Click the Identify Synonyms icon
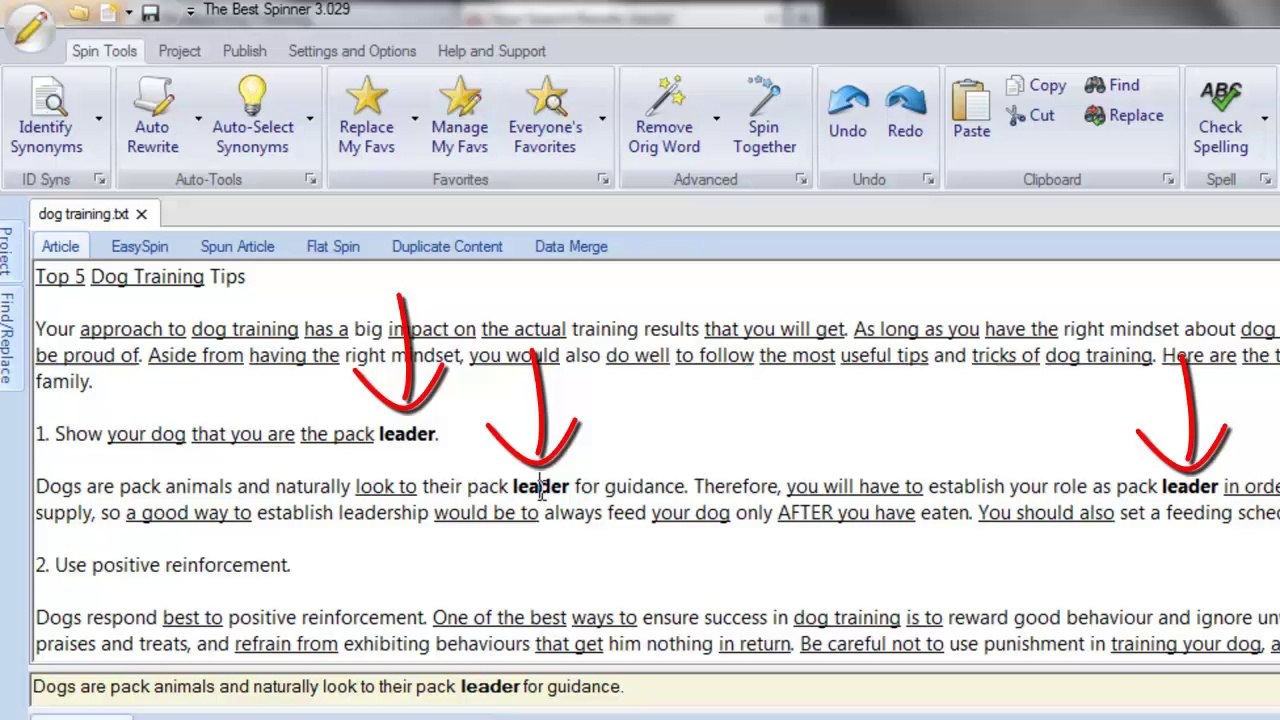1280x720 pixels. pyautogui.click(x=47, y=97)
